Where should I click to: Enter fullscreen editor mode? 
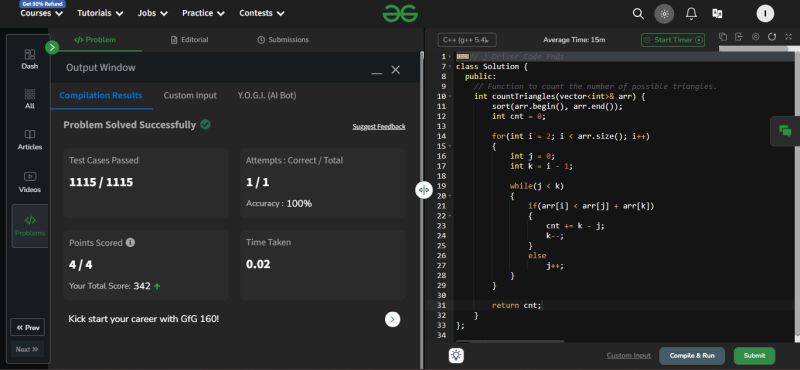coord(788,37)
